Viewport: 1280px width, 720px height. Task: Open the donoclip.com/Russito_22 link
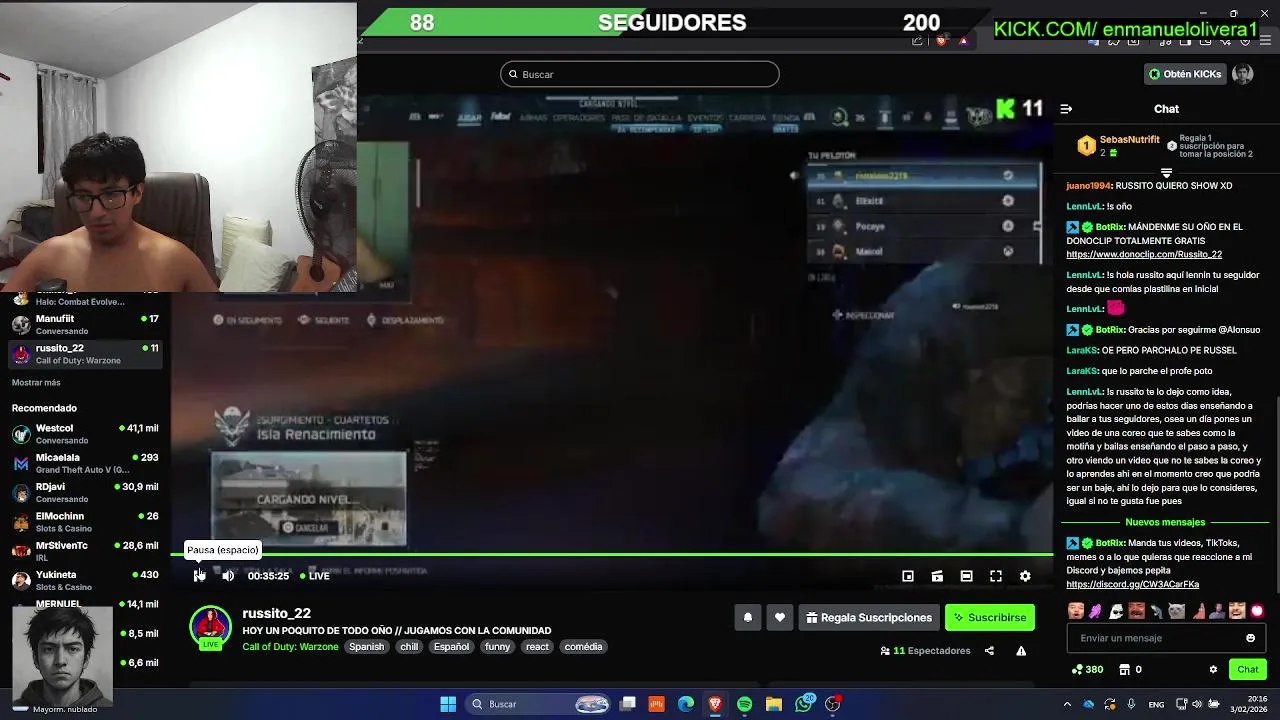tap(1144, 254)
